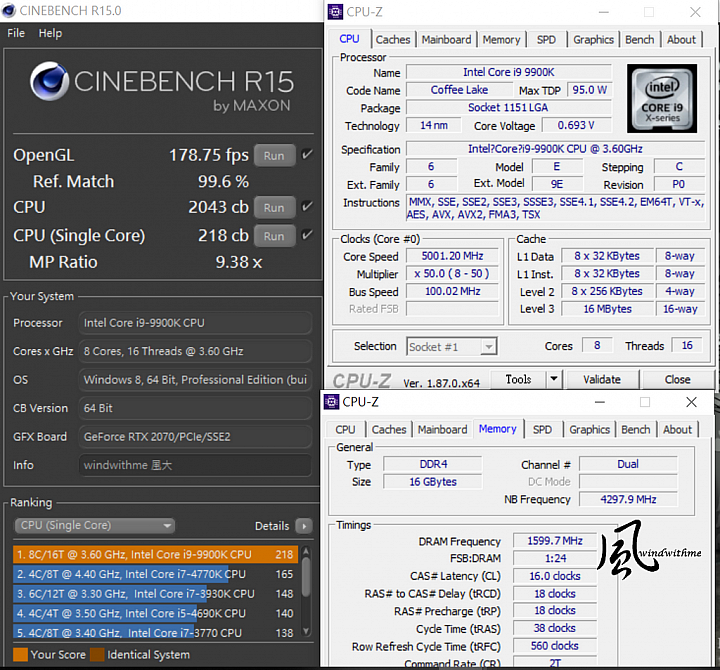This screenshot has width=720, height=670.
Task: Switch to About tab in upper CPU-Z window
Action: pyautogui.click(x=681, y=39)
